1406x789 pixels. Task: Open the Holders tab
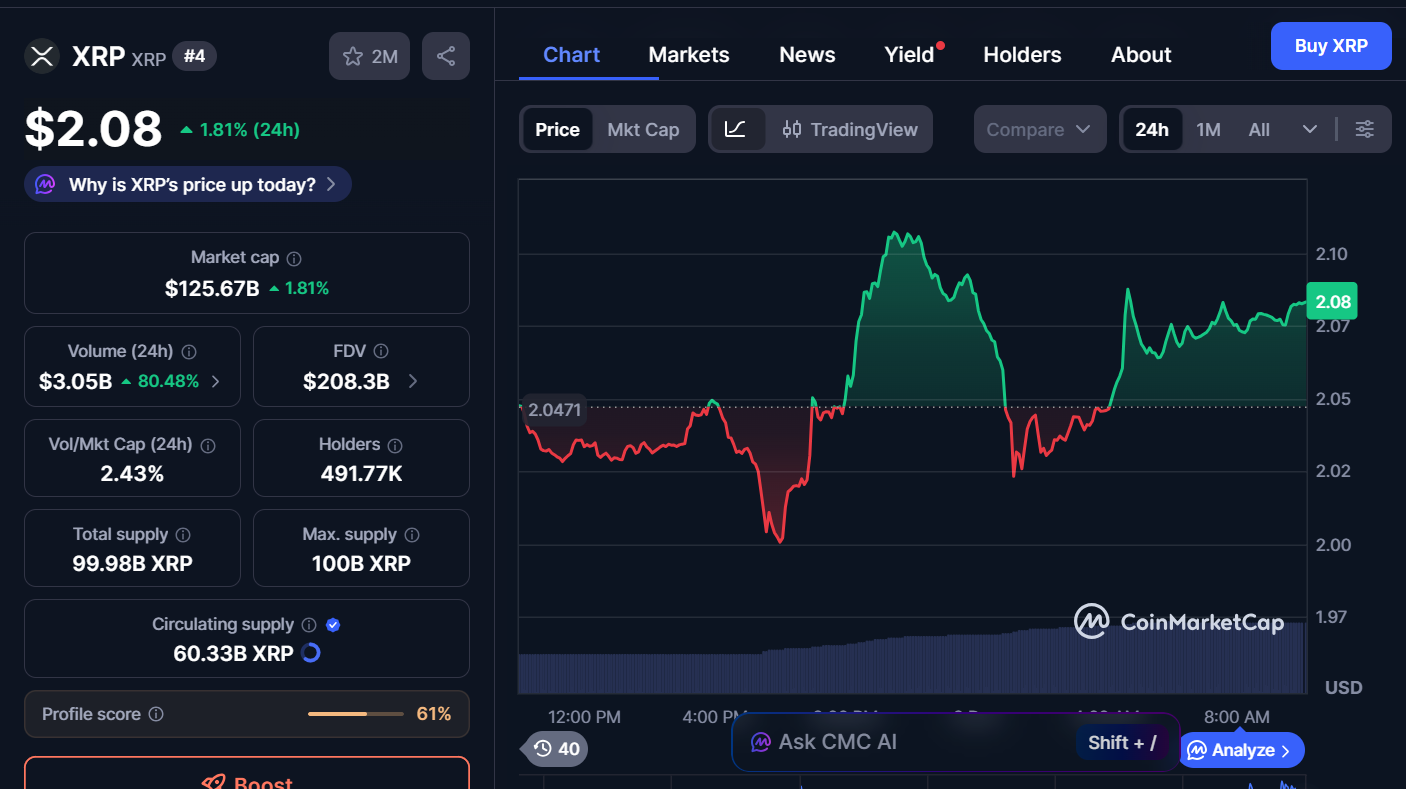(x=1022, y=55)
